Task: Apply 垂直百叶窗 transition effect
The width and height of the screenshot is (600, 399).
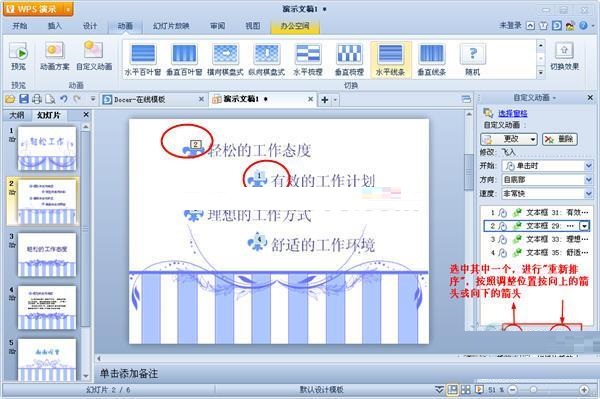Action: click(x=184, y=60)
